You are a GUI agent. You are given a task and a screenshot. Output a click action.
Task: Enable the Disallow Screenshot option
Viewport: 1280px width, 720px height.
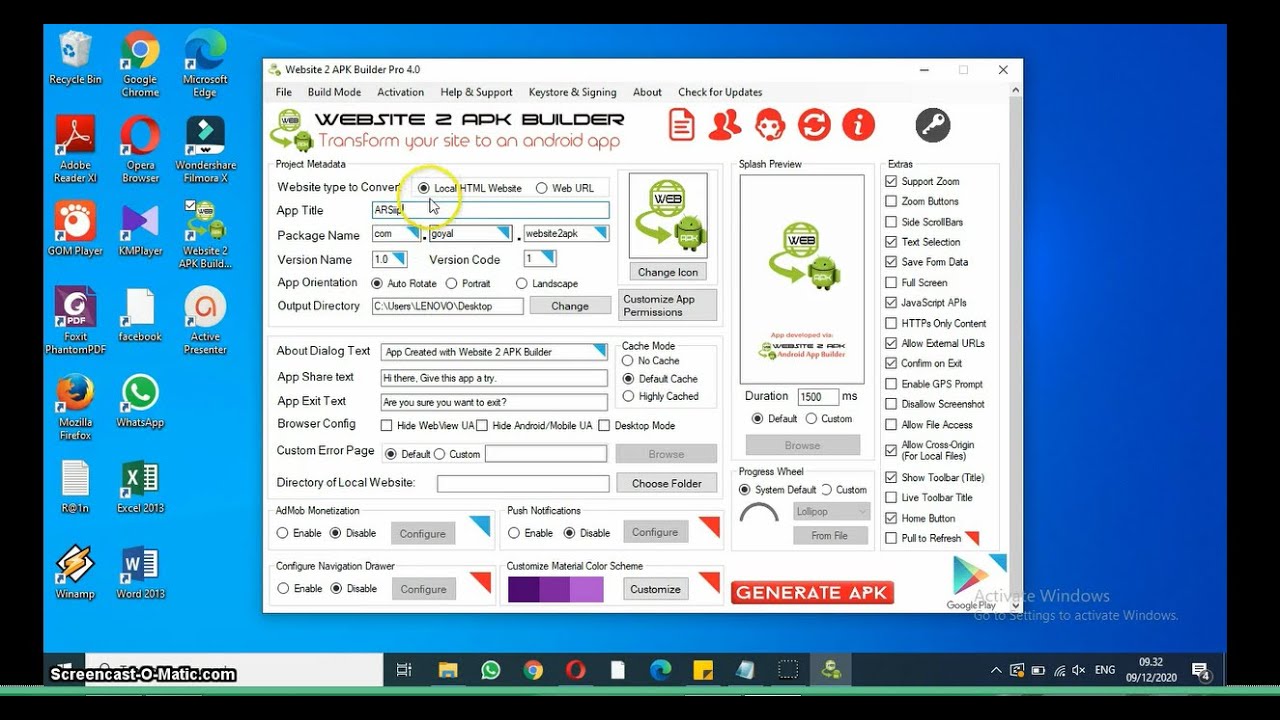point(891,404)
